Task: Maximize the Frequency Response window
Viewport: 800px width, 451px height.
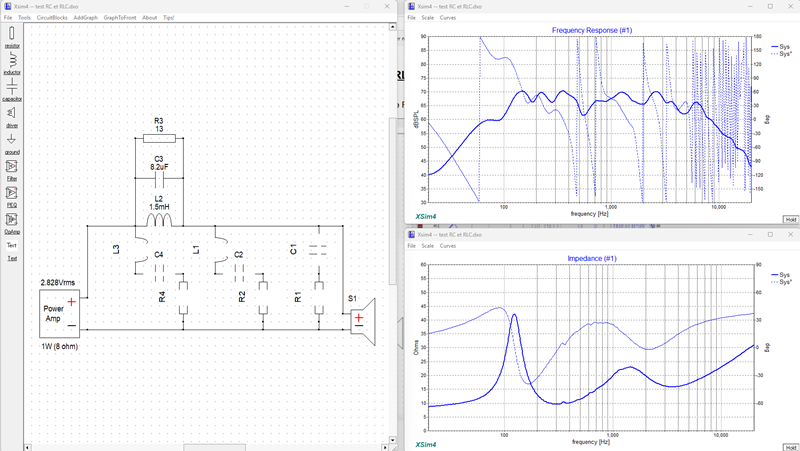Action: click(770, 6)
